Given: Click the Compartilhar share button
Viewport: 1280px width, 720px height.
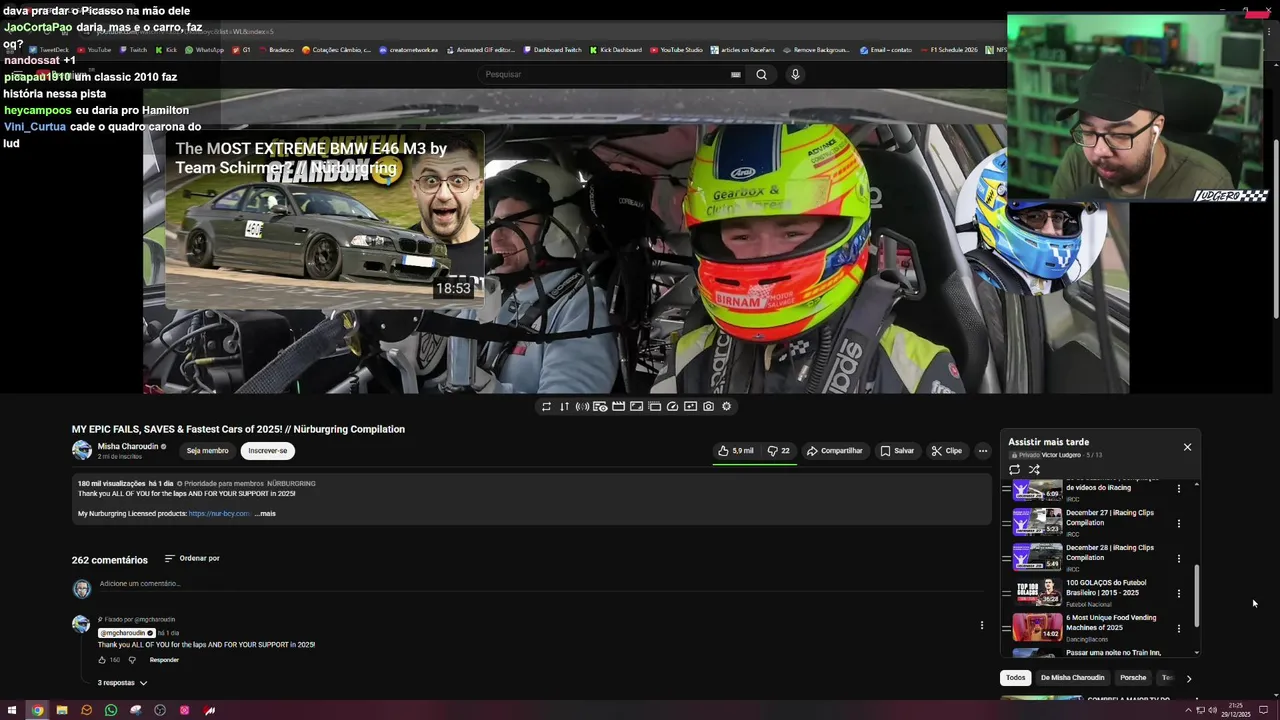Looking at the screenshot, I should click(x=835, y=451).
